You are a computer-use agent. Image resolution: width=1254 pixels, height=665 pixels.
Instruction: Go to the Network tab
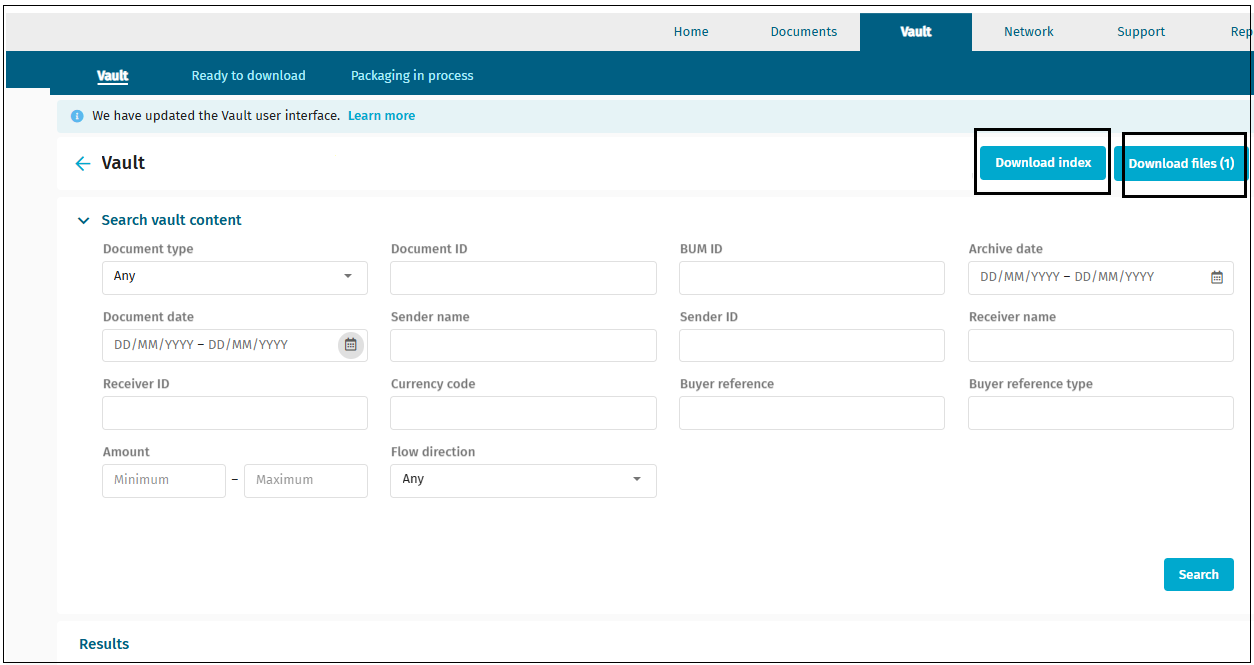[1028, 32]
